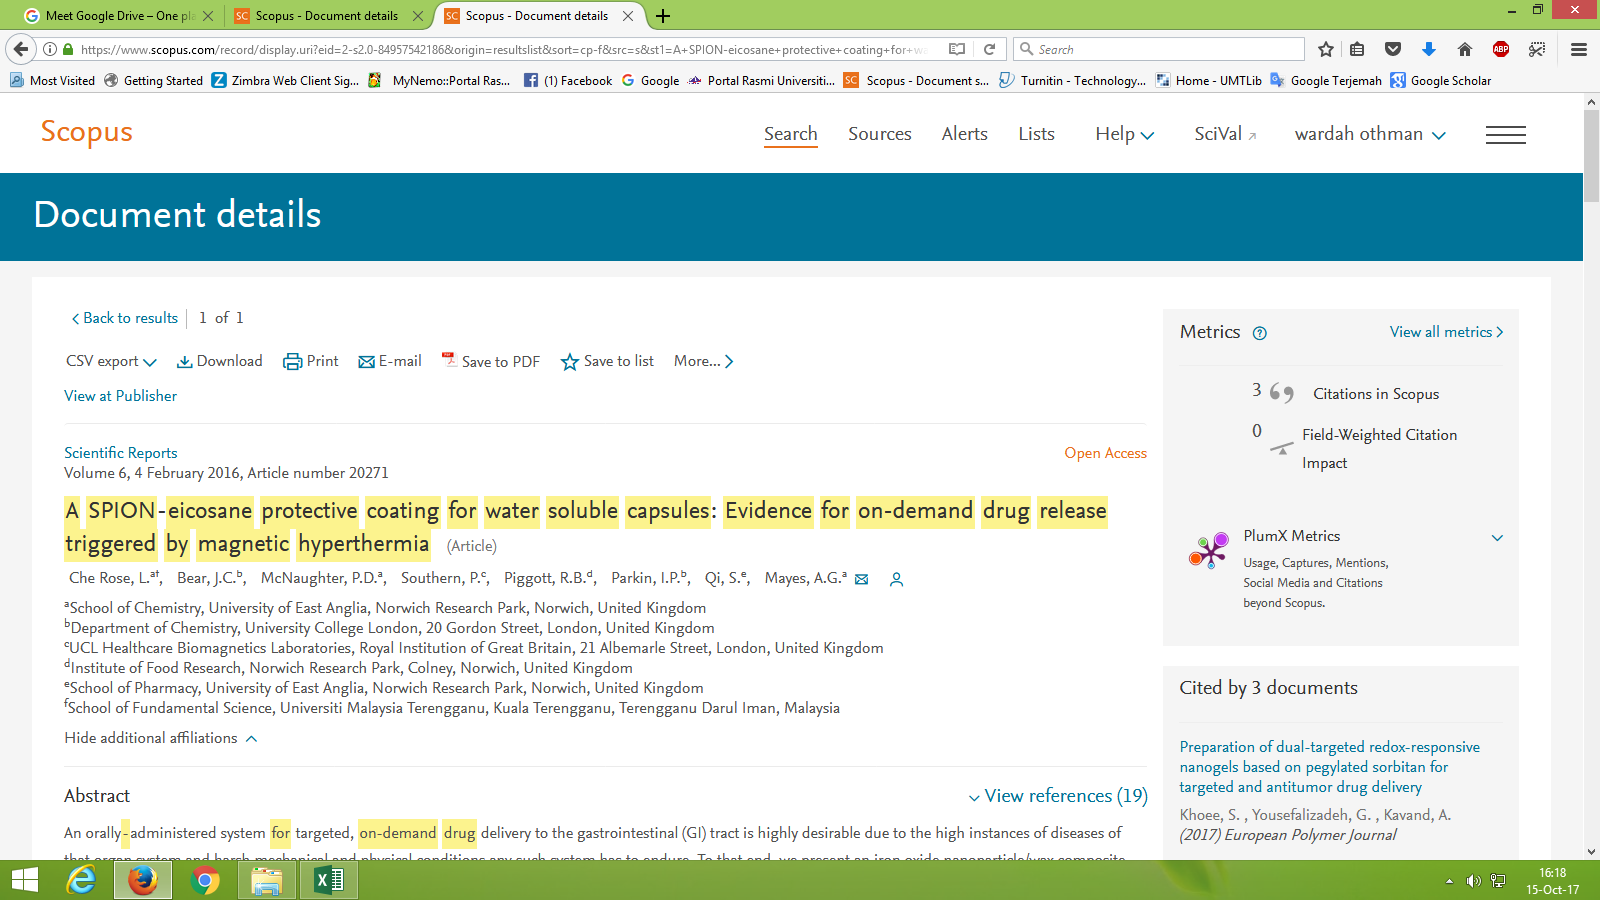The height and width of the screenshot is (900, 1600).
Task: Click Firefox bookmark star icon
Action: (1326, 49)
